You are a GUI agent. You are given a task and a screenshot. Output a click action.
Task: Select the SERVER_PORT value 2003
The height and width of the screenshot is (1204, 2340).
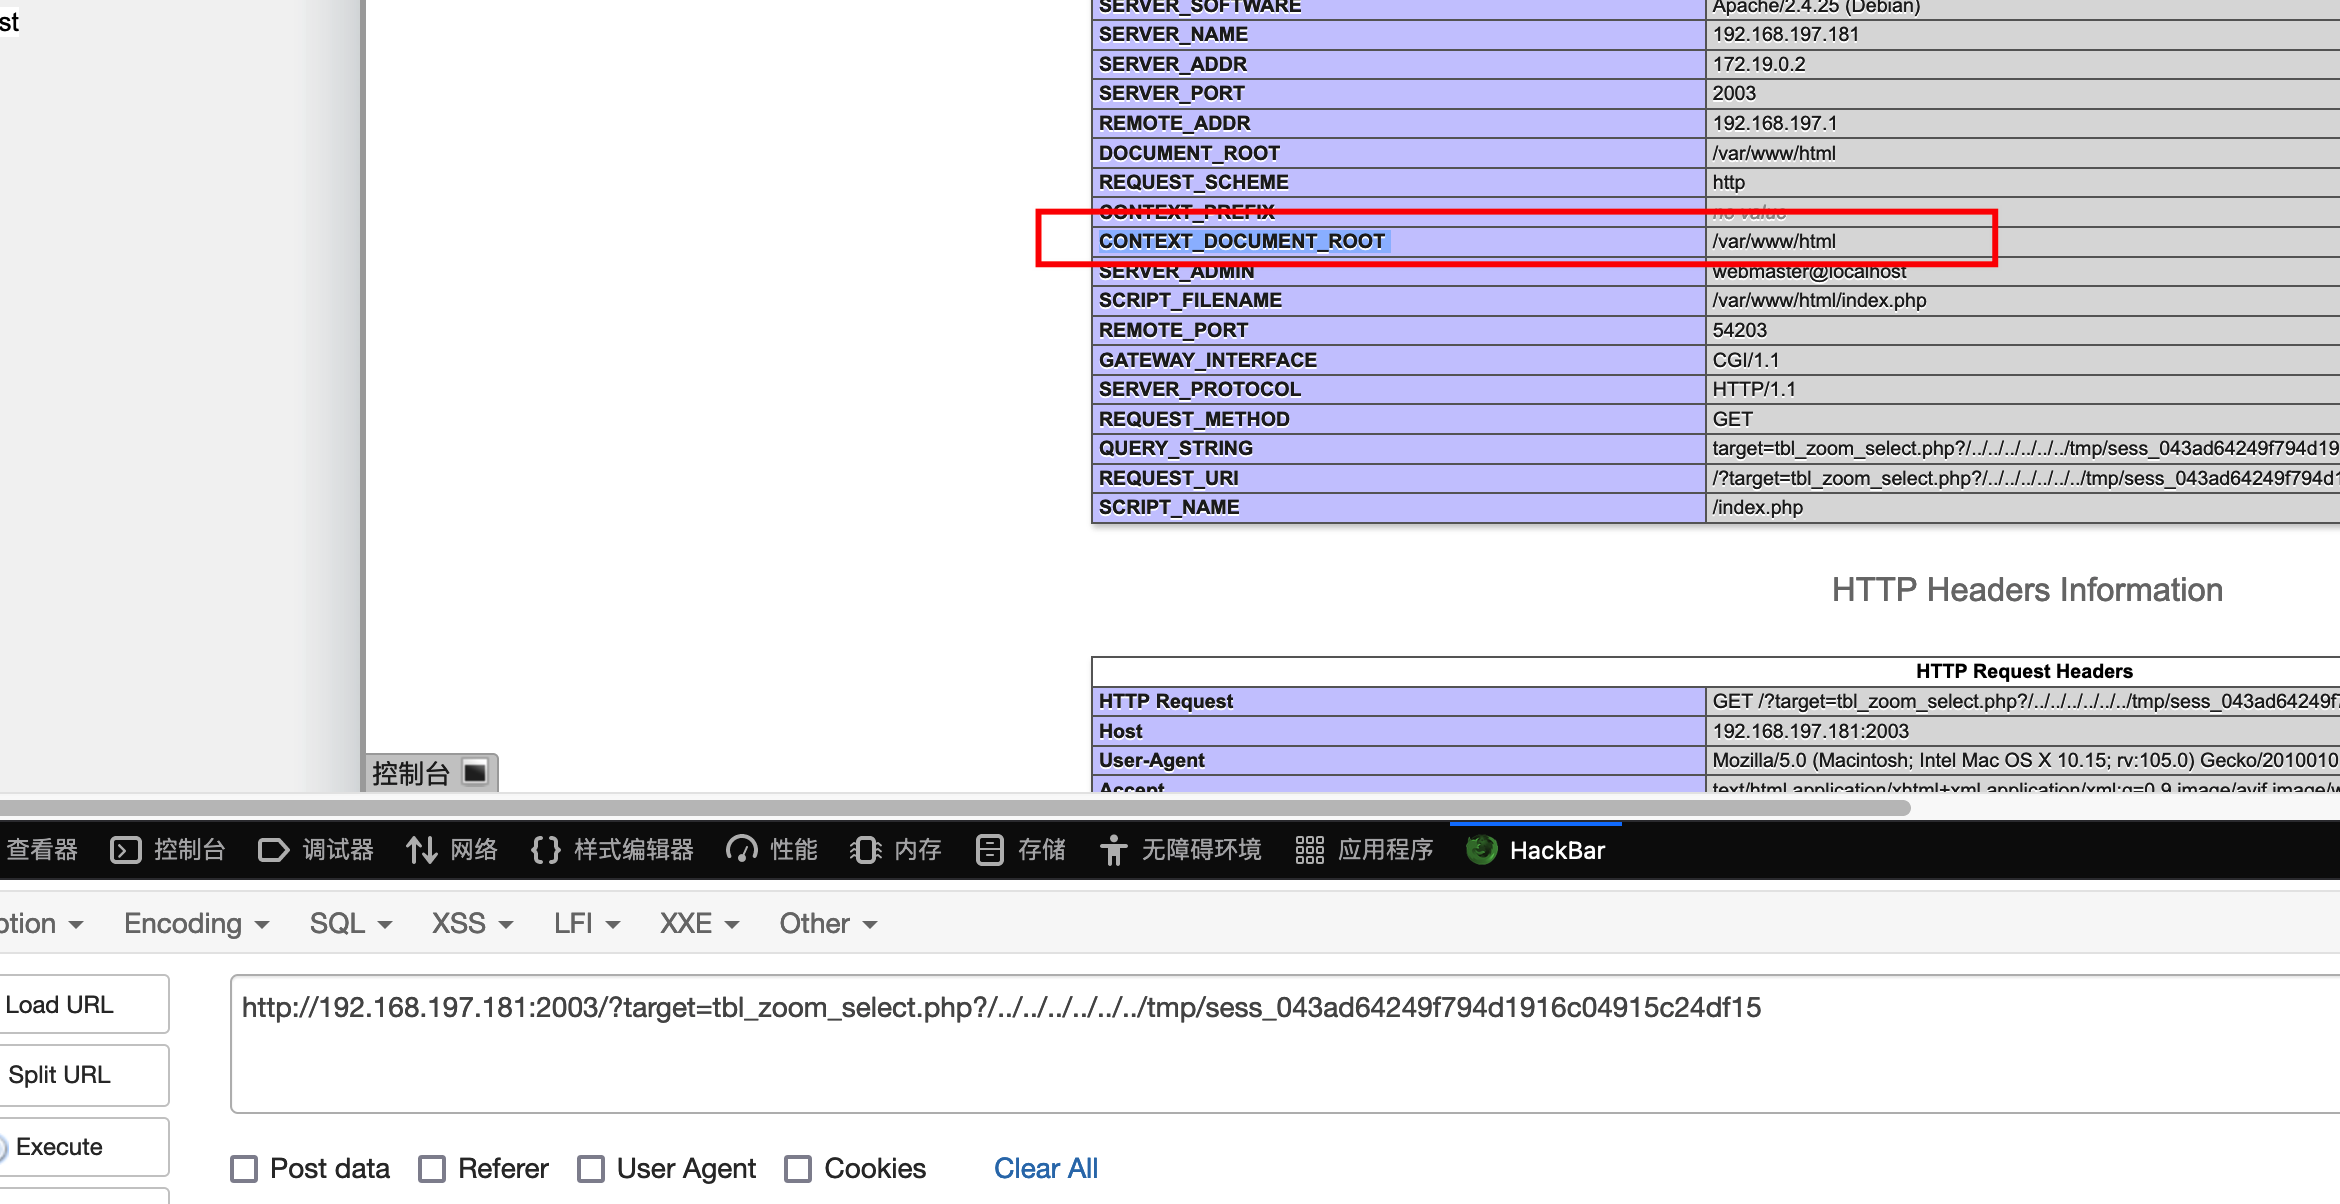click(x=1734, y=93)
